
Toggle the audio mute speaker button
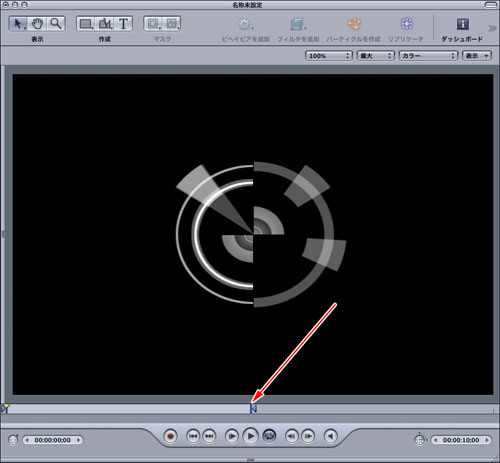pos(330,436)
